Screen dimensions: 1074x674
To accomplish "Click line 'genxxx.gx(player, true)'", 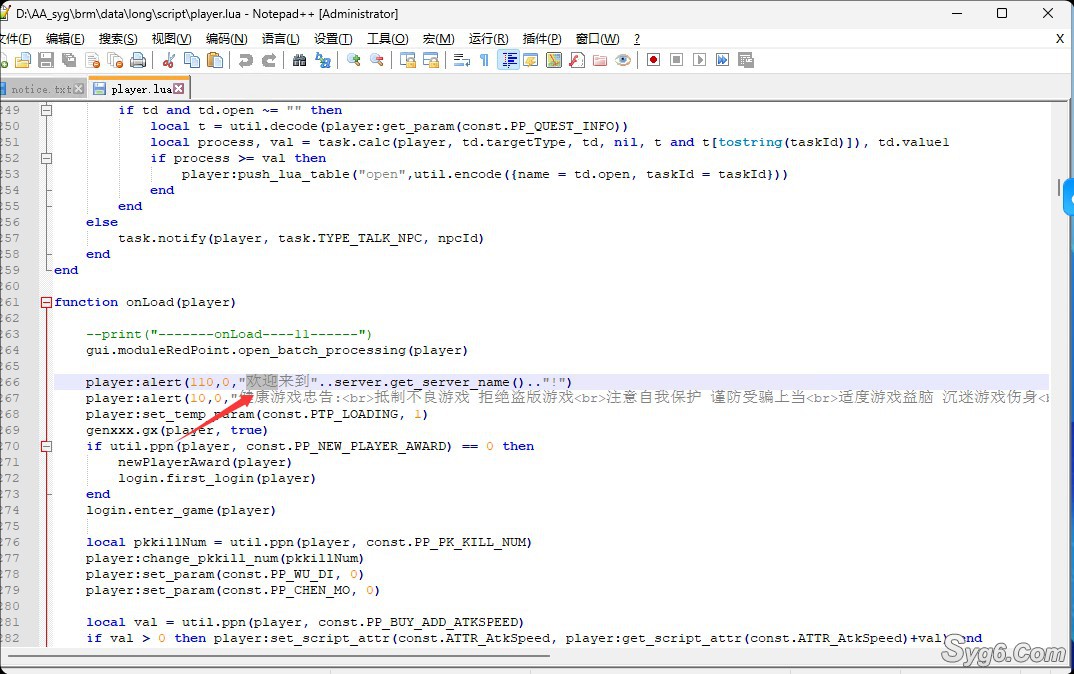I will click(x=177, y=430).
